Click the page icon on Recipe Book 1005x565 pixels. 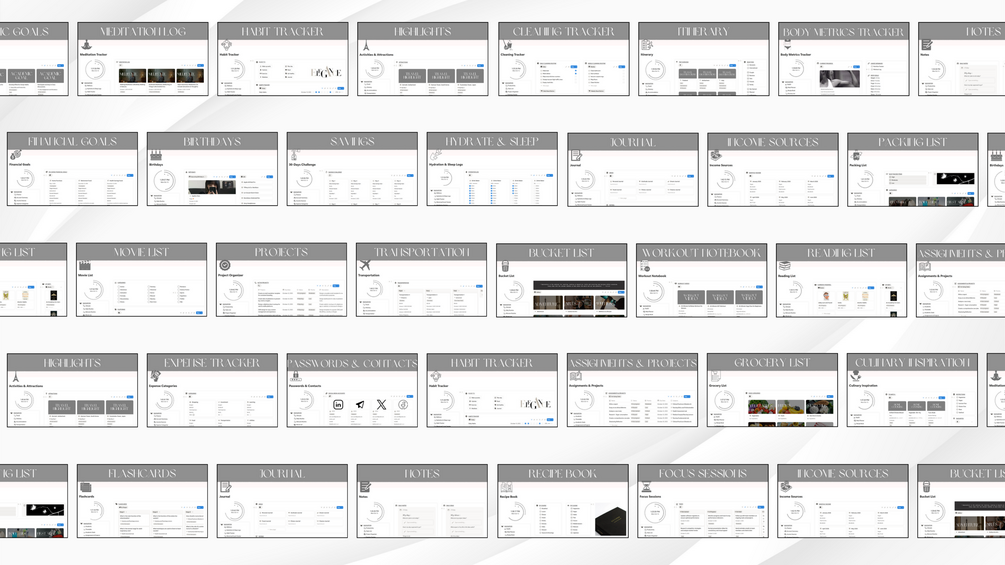(506, 487)
